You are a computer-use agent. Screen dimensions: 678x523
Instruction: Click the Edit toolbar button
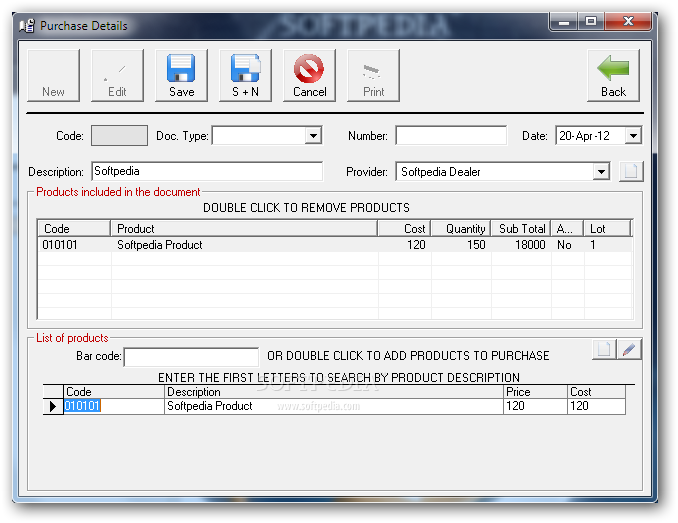tap(117, 76)
